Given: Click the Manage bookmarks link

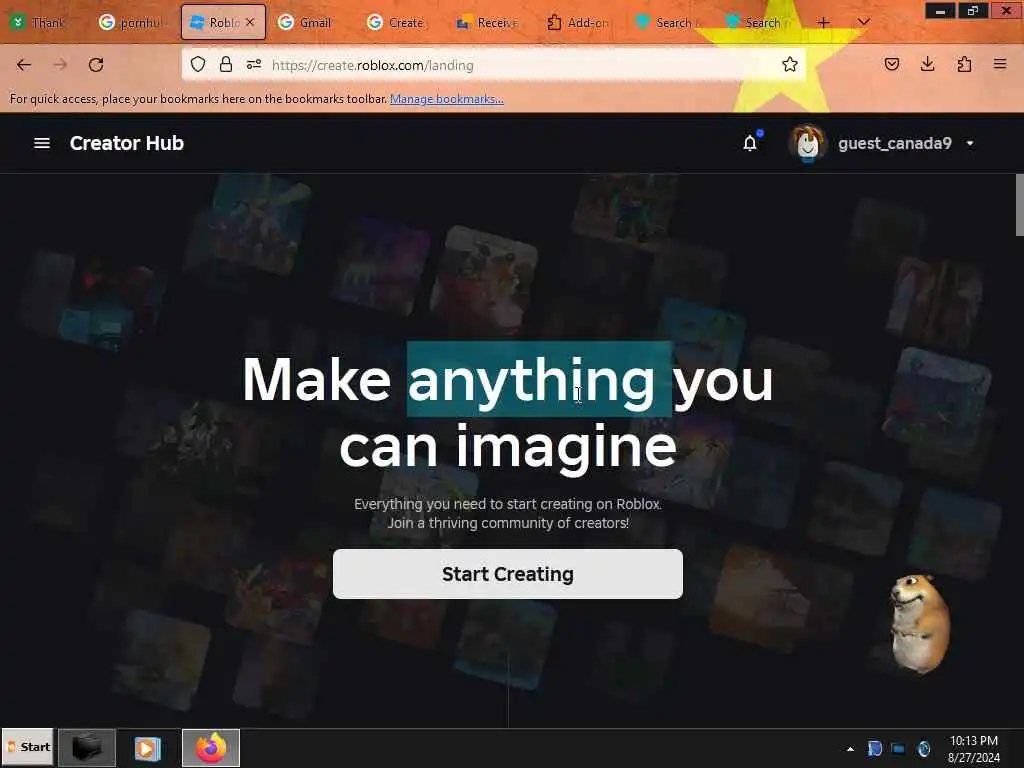Looking at the screenshot, I should 447,99.
